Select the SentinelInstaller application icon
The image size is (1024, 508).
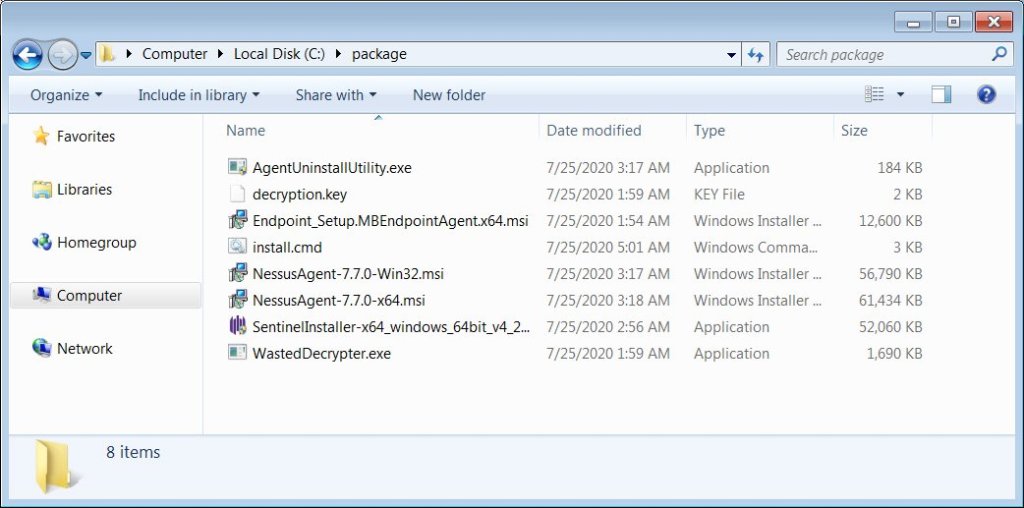tap(237, 326)
